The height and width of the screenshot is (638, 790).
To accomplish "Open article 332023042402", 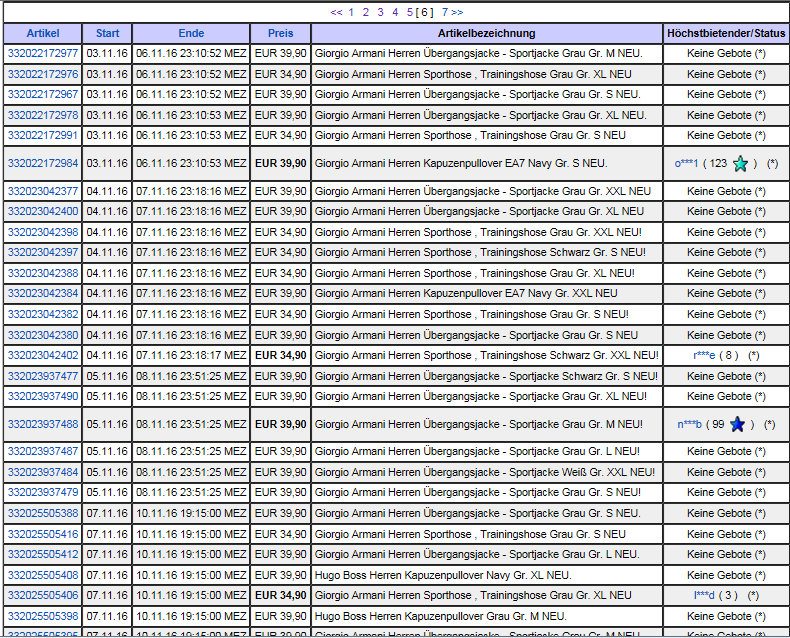I will (43, 355).
